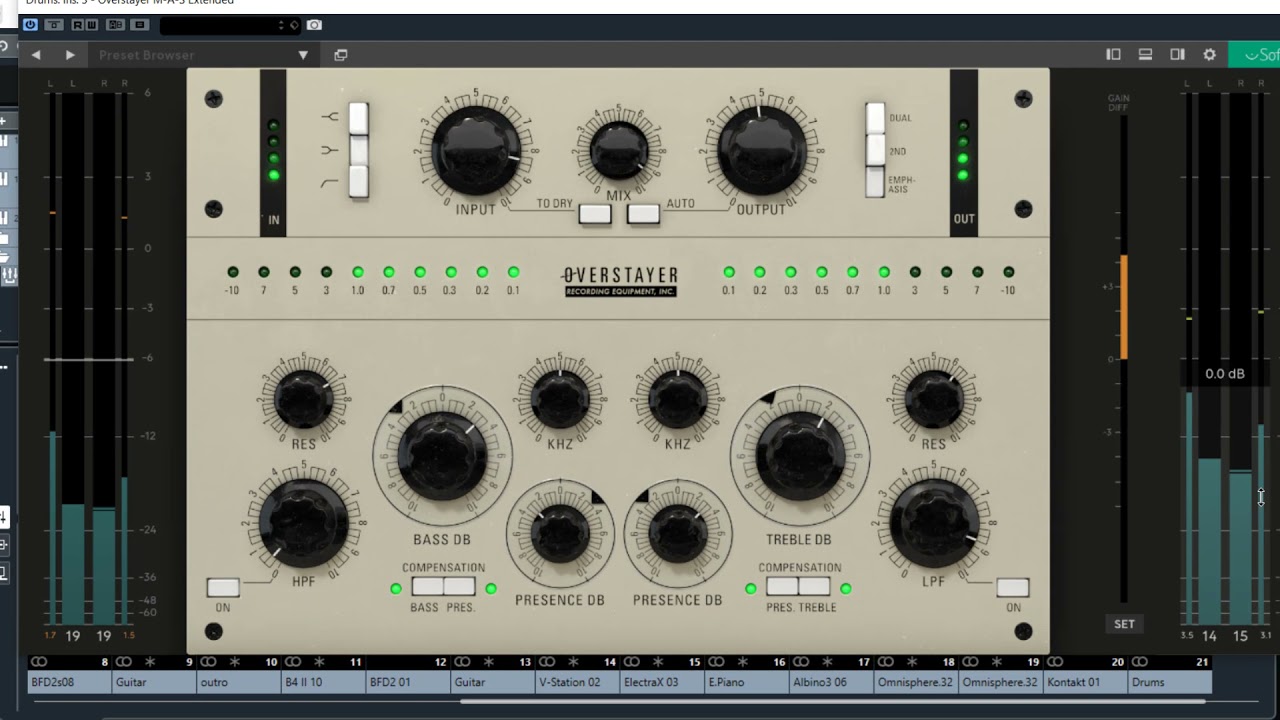Click the LPF frequency knob
Viewport: 1280px width, 720px height.
tap(934, 522)
